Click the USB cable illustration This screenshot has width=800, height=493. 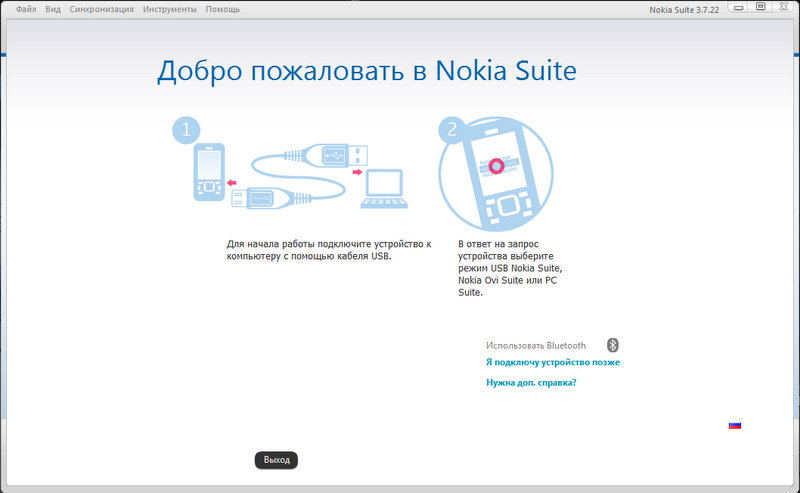click(x=299, y=176)
